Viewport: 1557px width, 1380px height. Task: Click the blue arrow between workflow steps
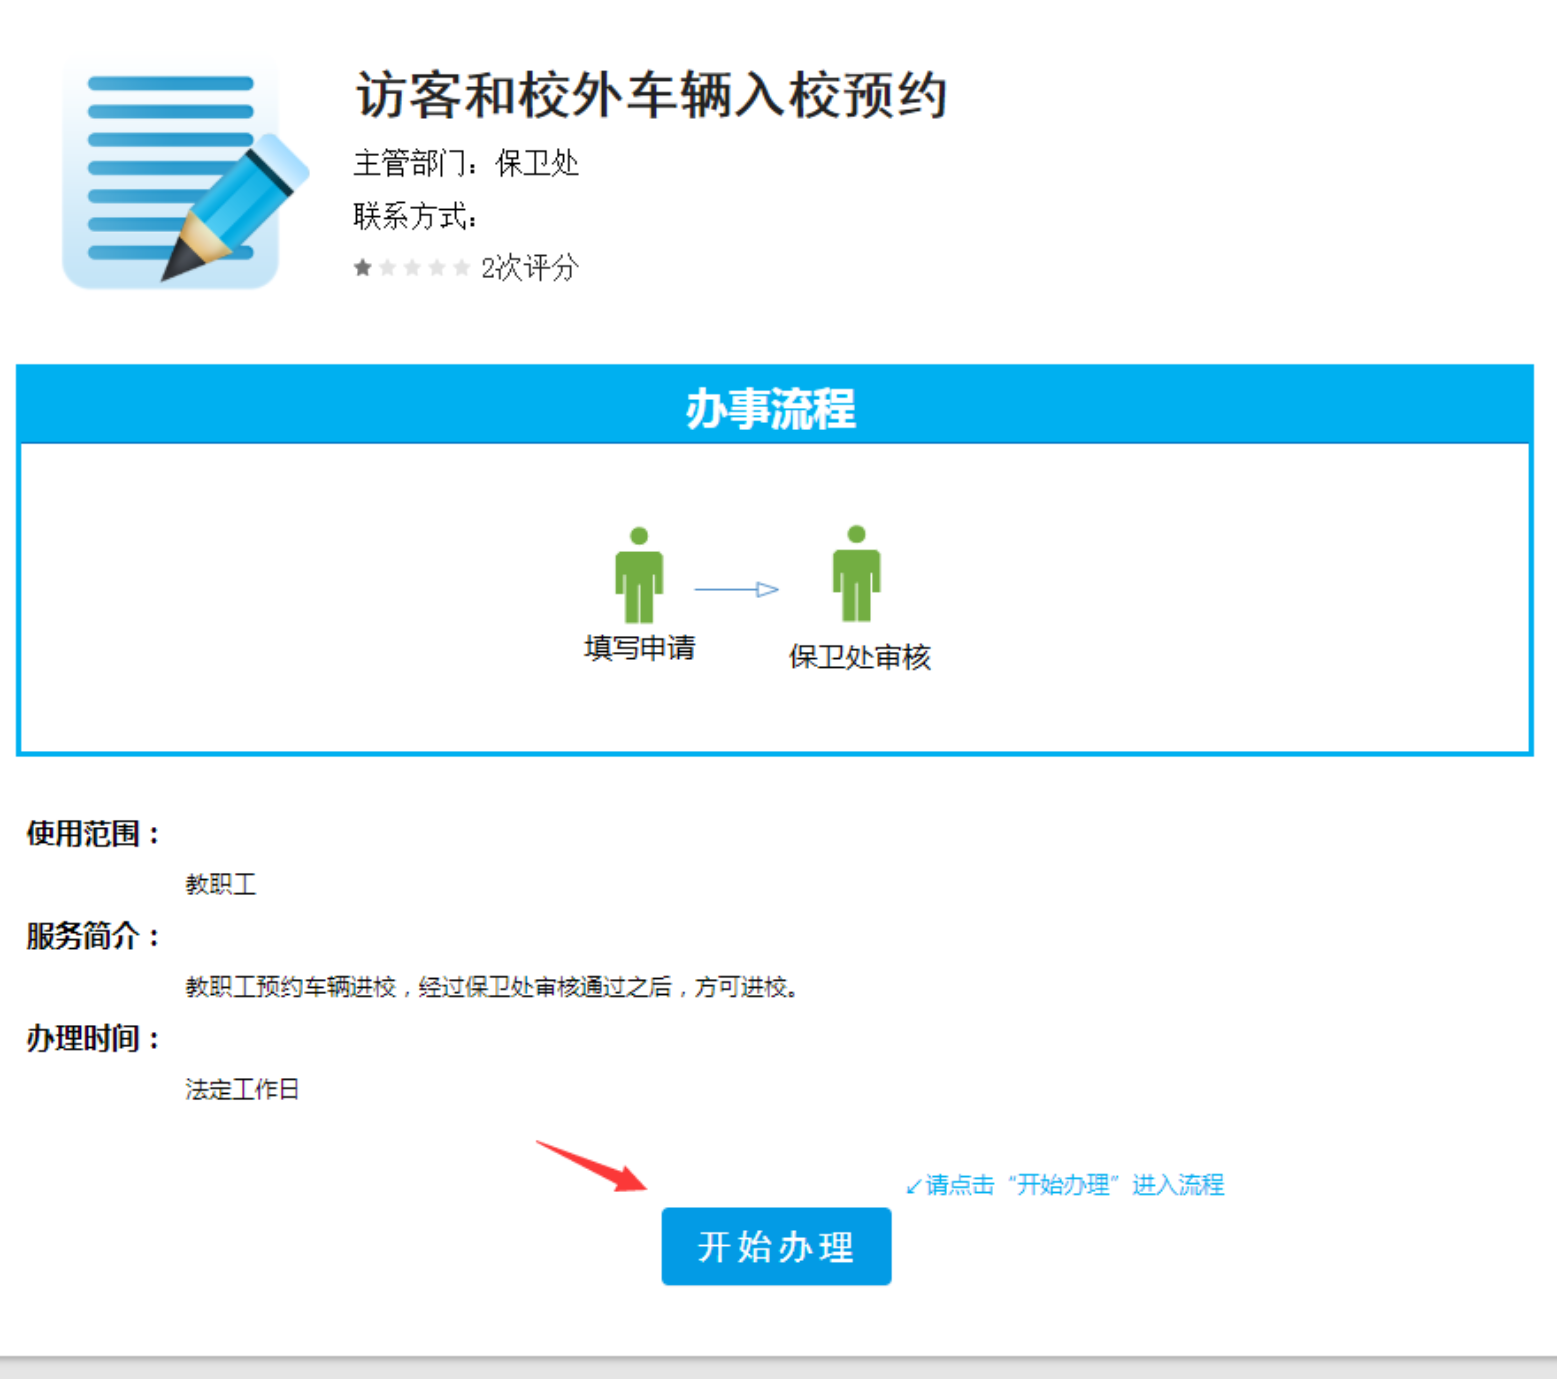736,590
